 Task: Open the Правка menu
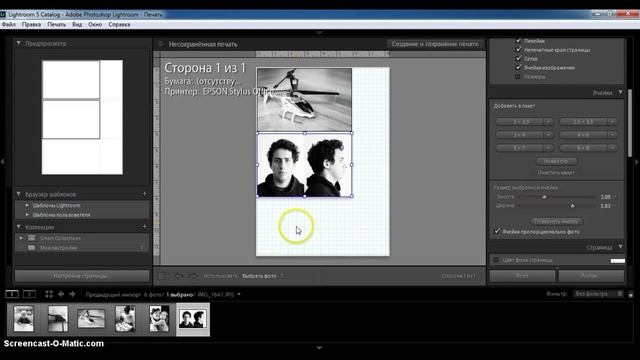point(31,24)
